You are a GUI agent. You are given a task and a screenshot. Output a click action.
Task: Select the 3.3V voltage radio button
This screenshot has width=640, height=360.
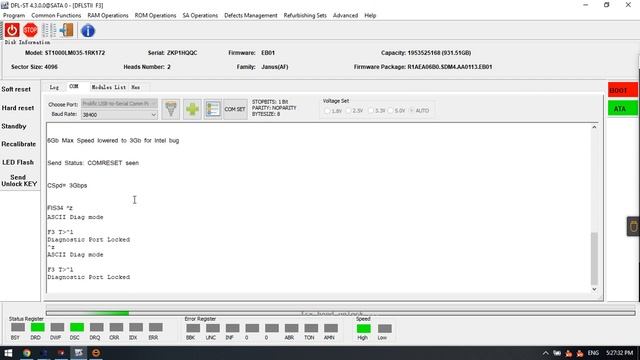371,111
